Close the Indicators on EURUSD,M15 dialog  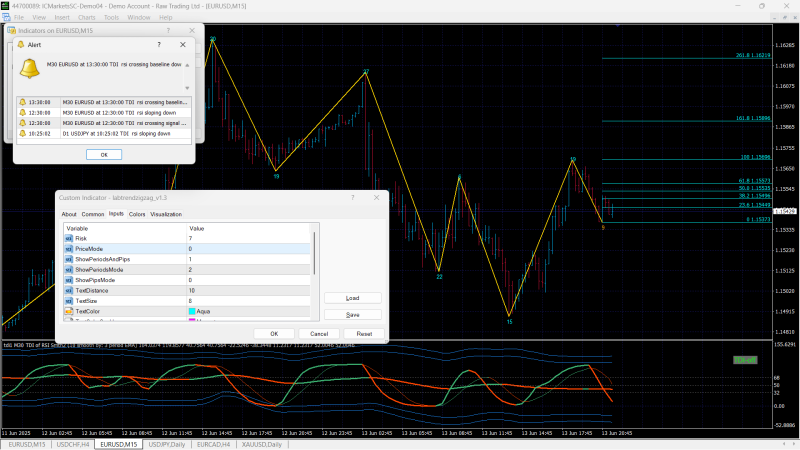(x=194, y=31)
